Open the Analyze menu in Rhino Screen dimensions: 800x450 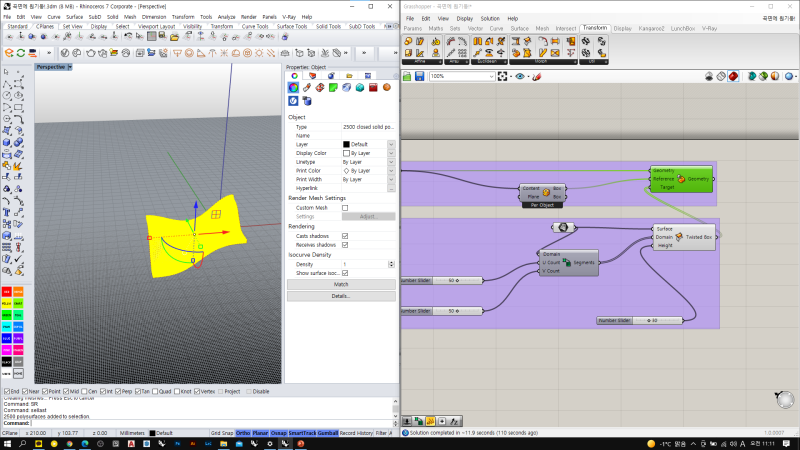(x=227, y=17)
